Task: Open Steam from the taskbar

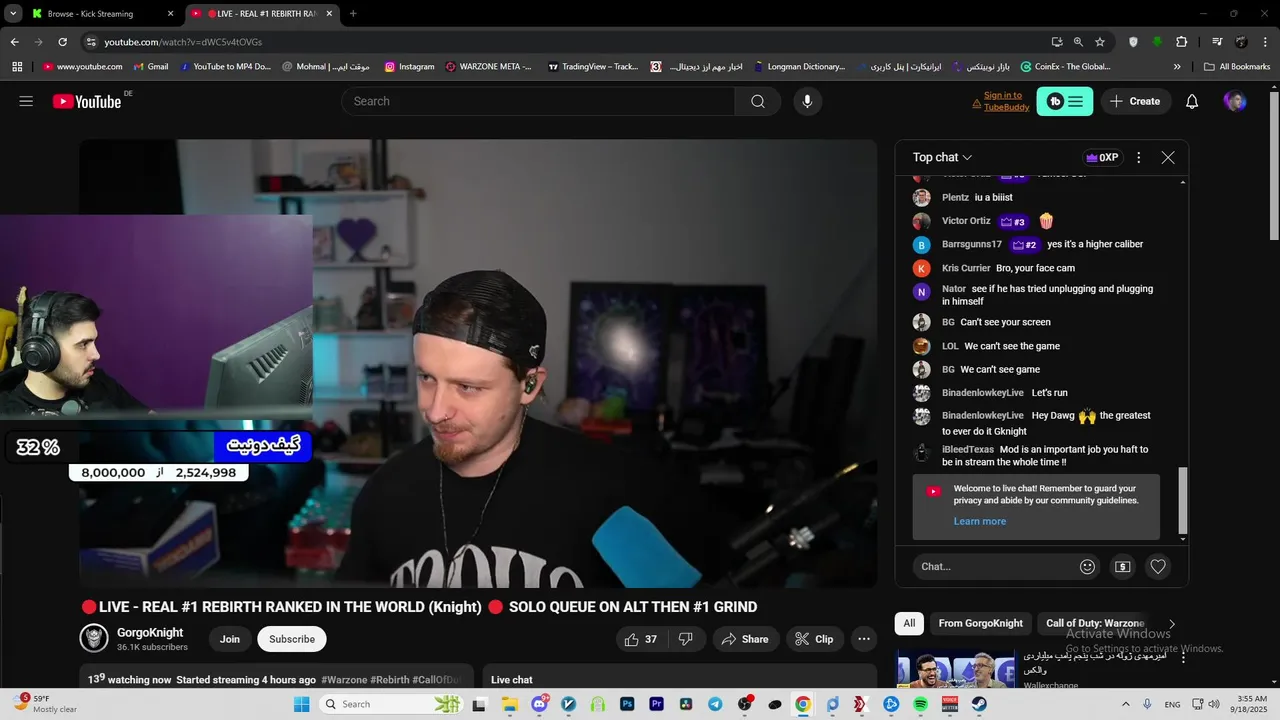Action: 979,704
